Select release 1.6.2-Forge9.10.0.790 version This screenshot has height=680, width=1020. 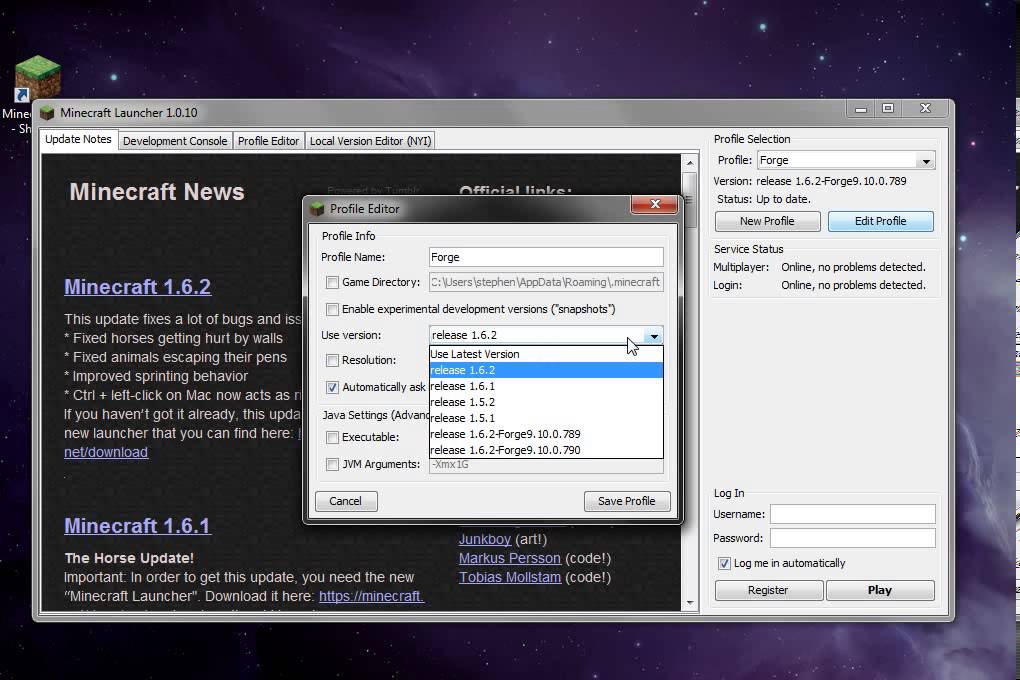(546, 450)
